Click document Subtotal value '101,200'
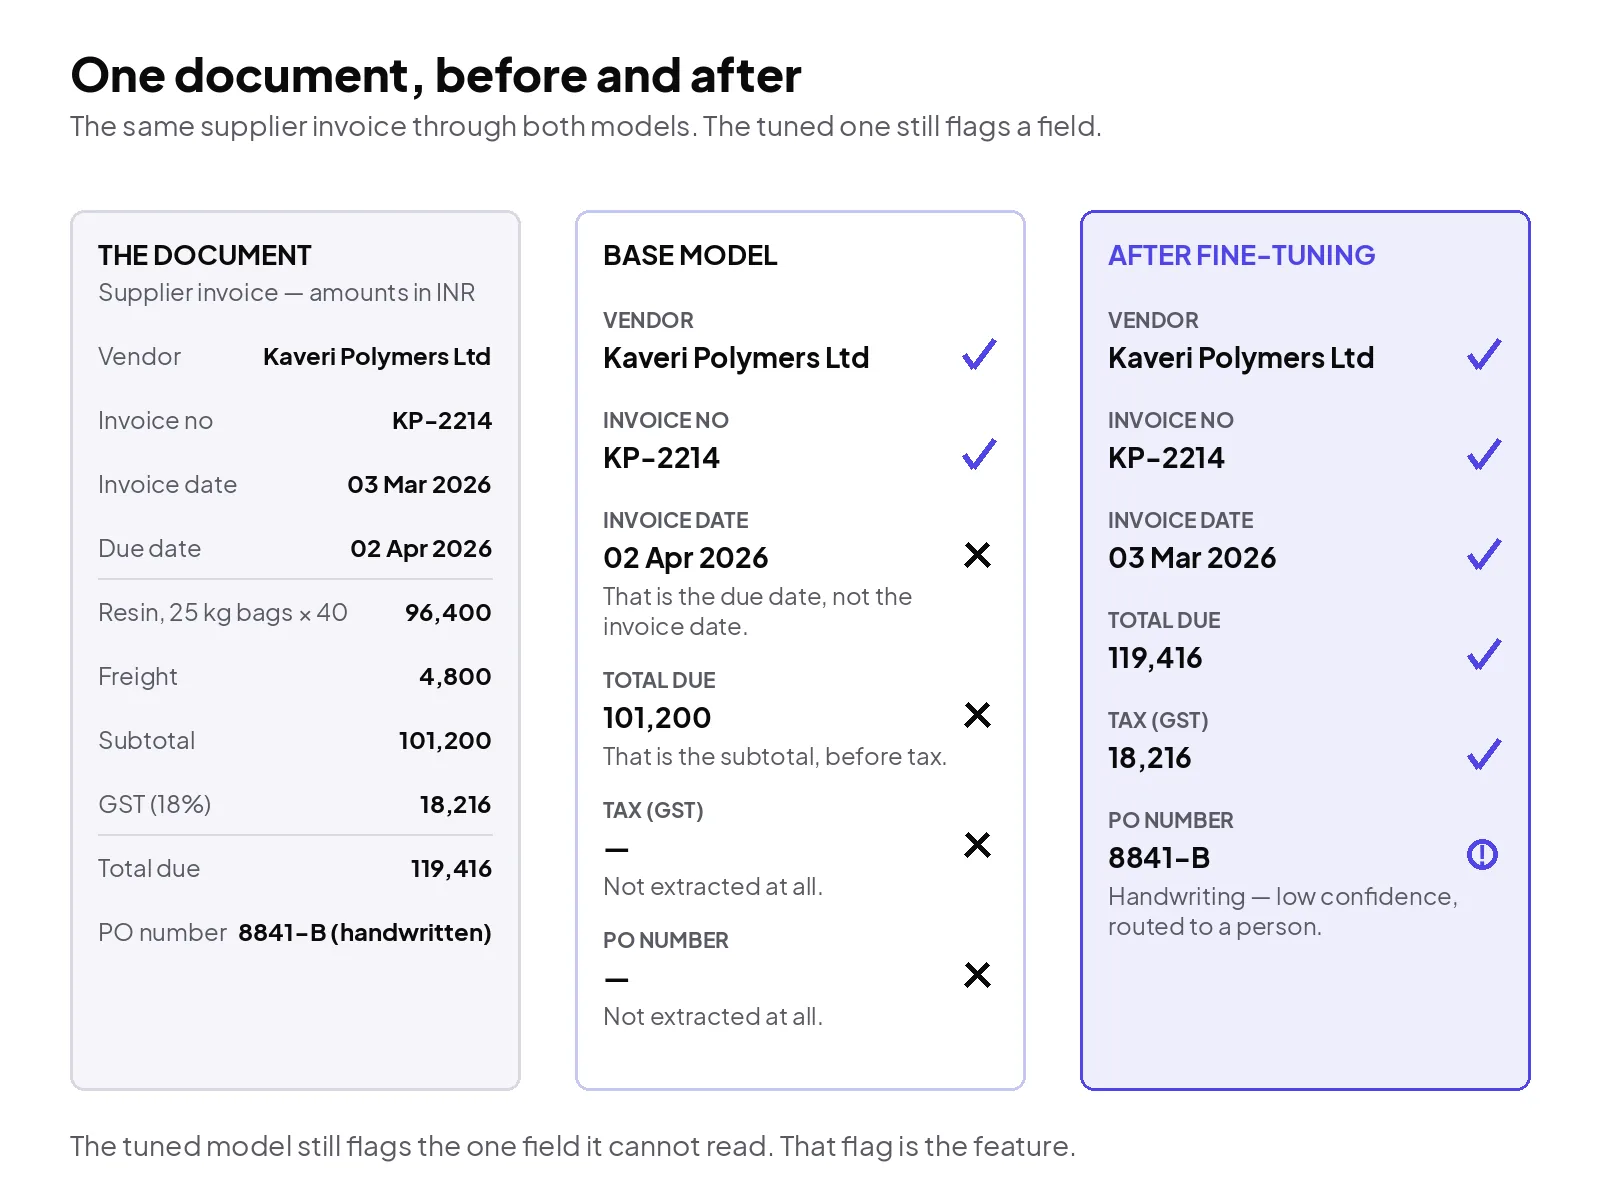 tap(445, 741)
